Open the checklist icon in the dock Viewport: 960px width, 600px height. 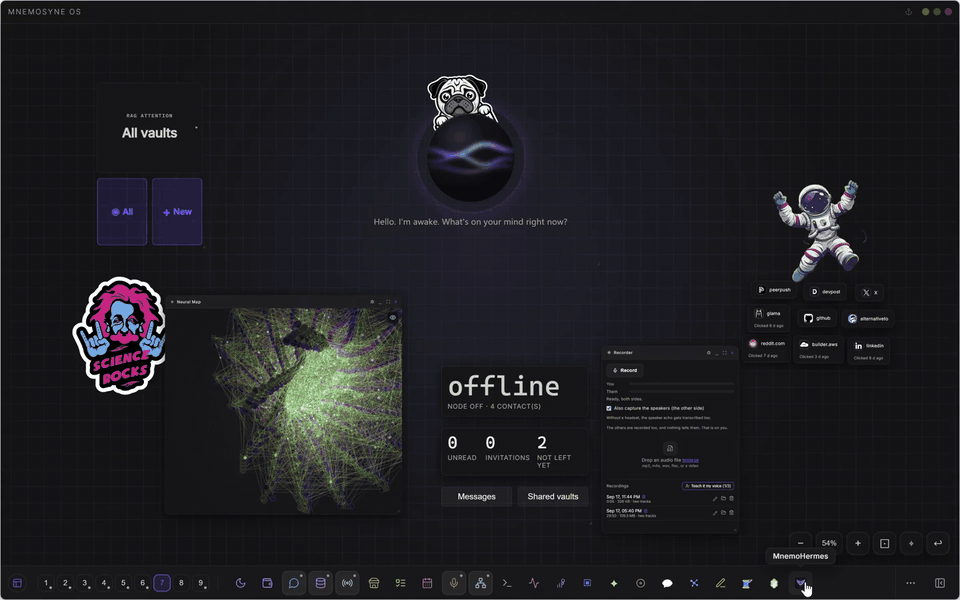tap(400, 583)
